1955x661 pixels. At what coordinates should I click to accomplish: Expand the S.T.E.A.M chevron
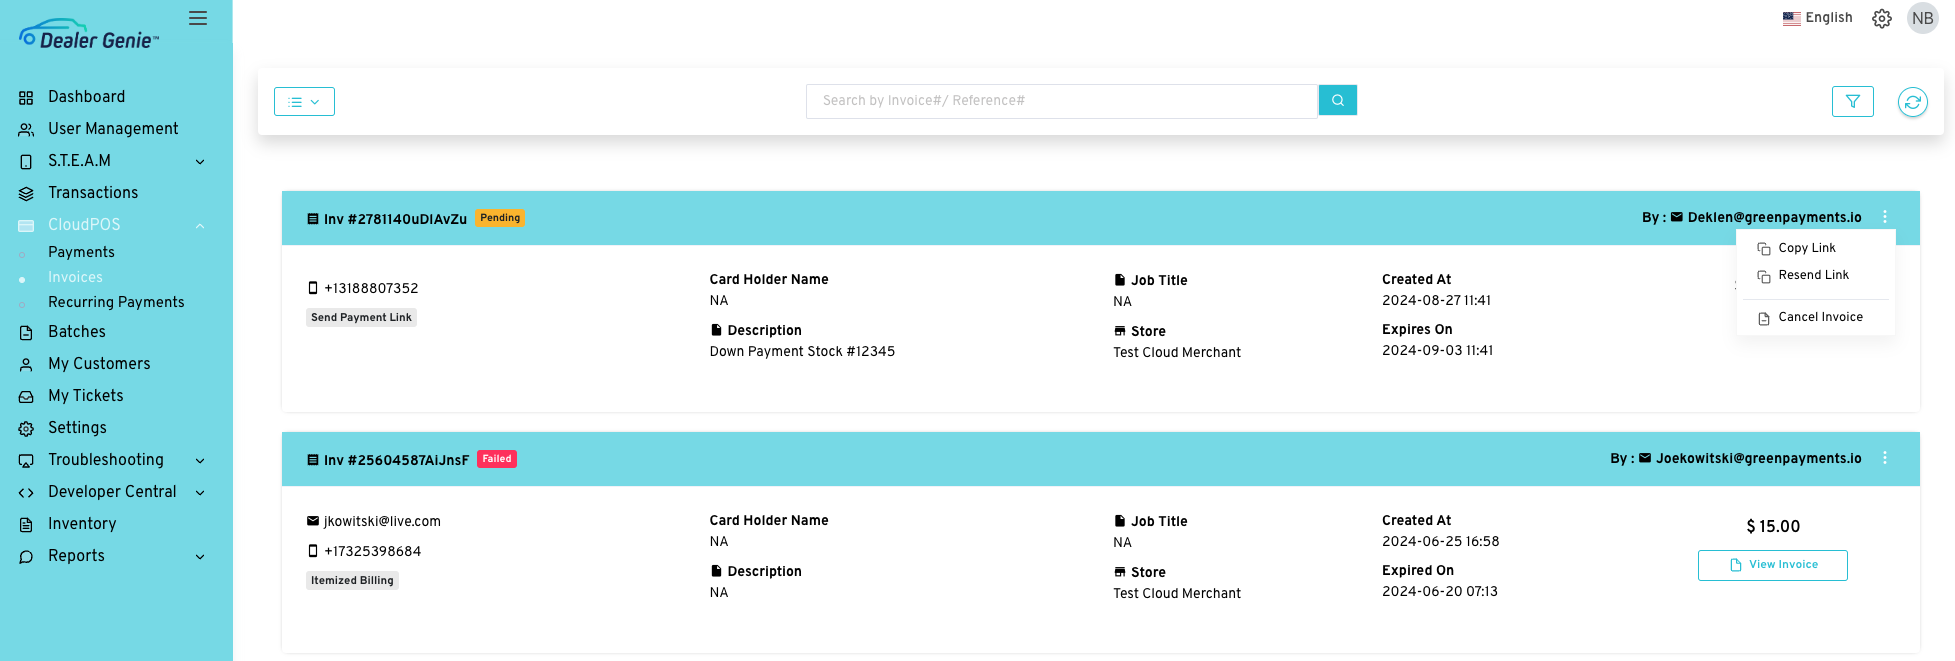200,161
